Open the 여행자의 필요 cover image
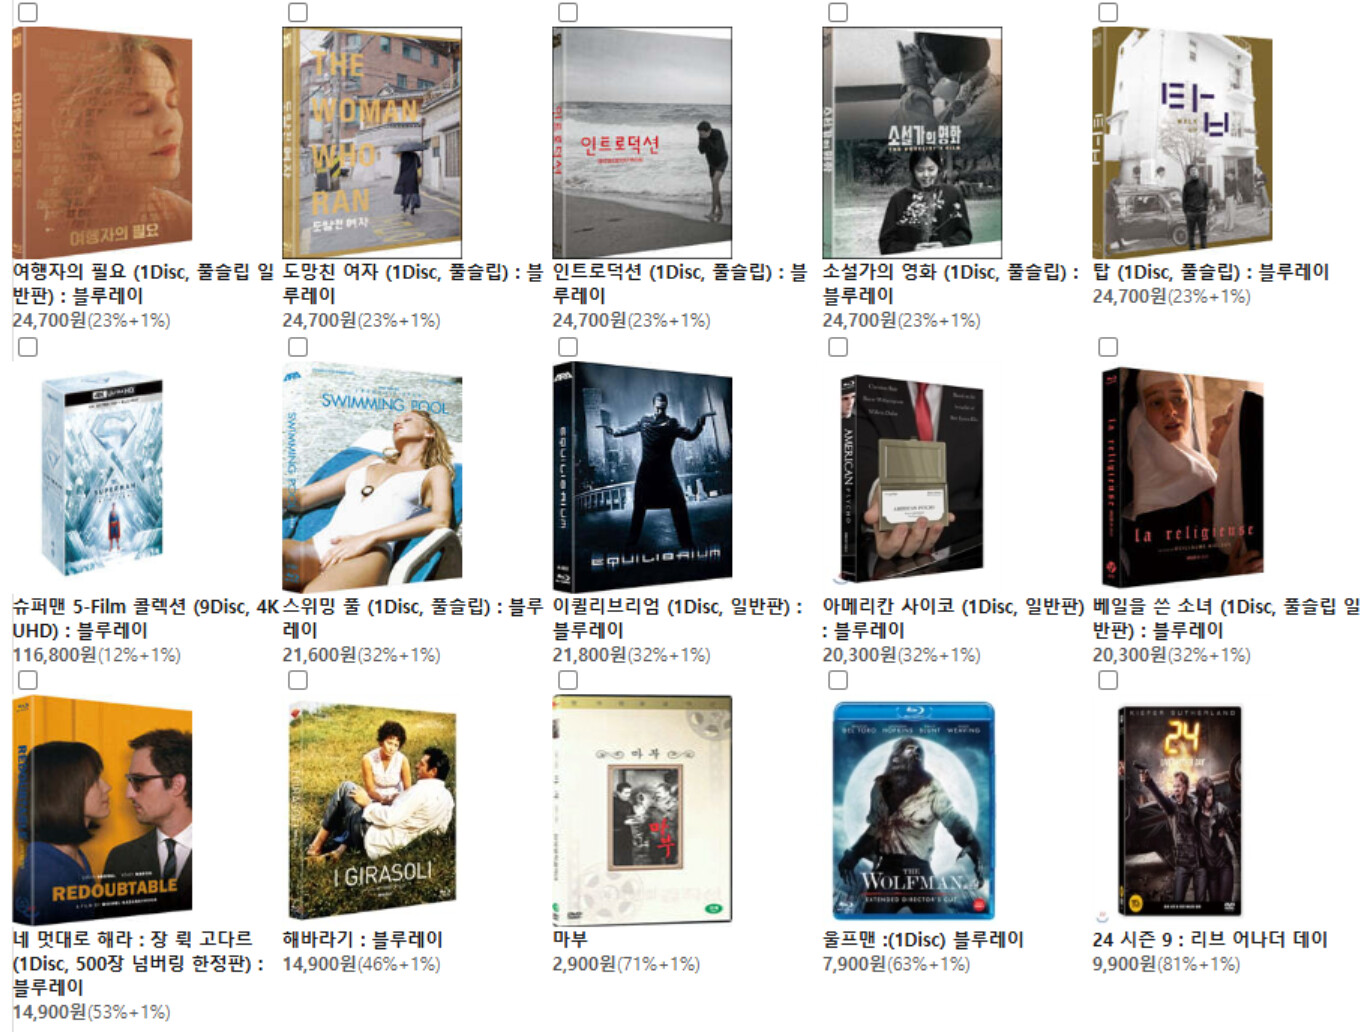The height and width of the screenshot is (1032, 1369). [x=102, y=142]
